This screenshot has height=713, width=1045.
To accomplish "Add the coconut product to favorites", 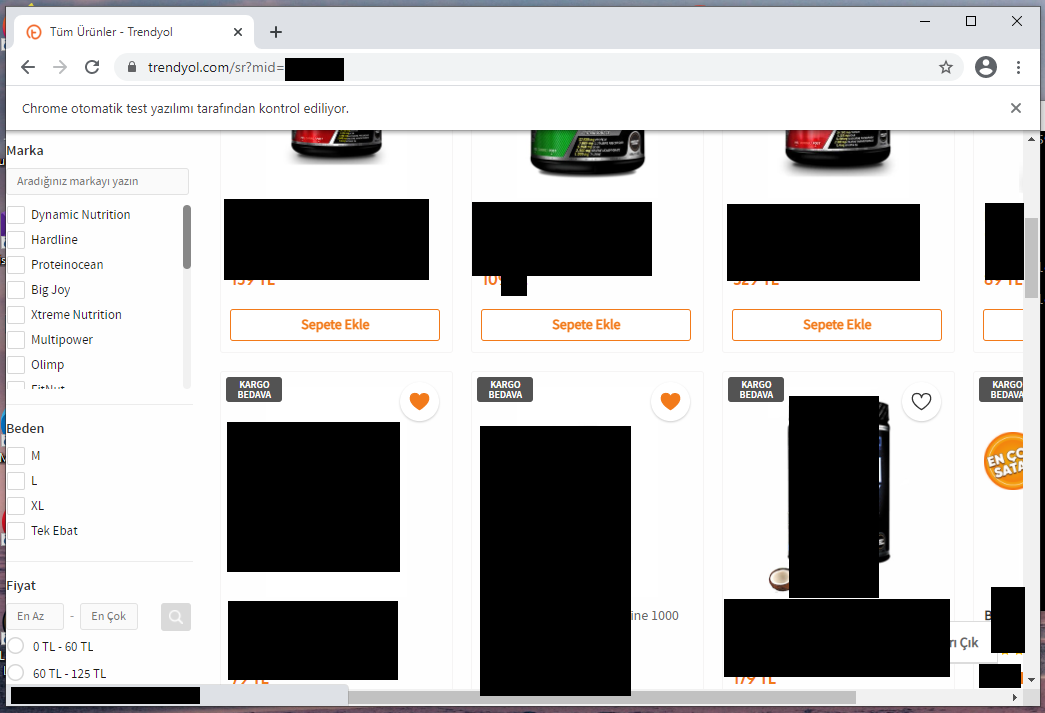I will (x=921, y=401).
